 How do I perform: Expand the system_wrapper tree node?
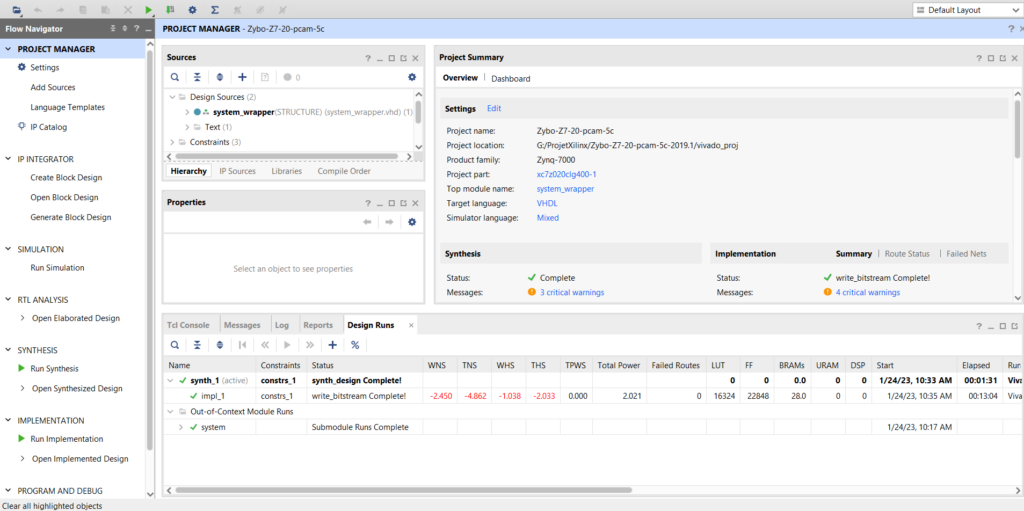click(186, 112)
